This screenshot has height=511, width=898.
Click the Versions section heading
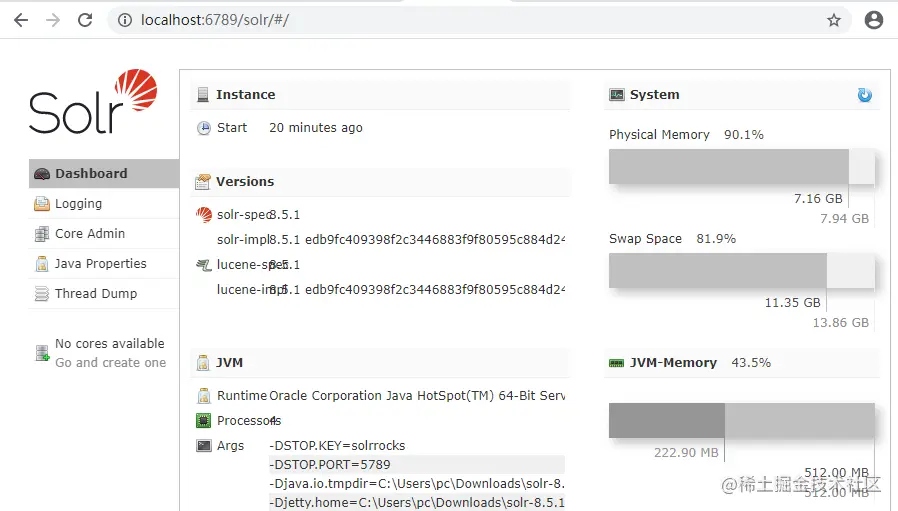point(245,182)
